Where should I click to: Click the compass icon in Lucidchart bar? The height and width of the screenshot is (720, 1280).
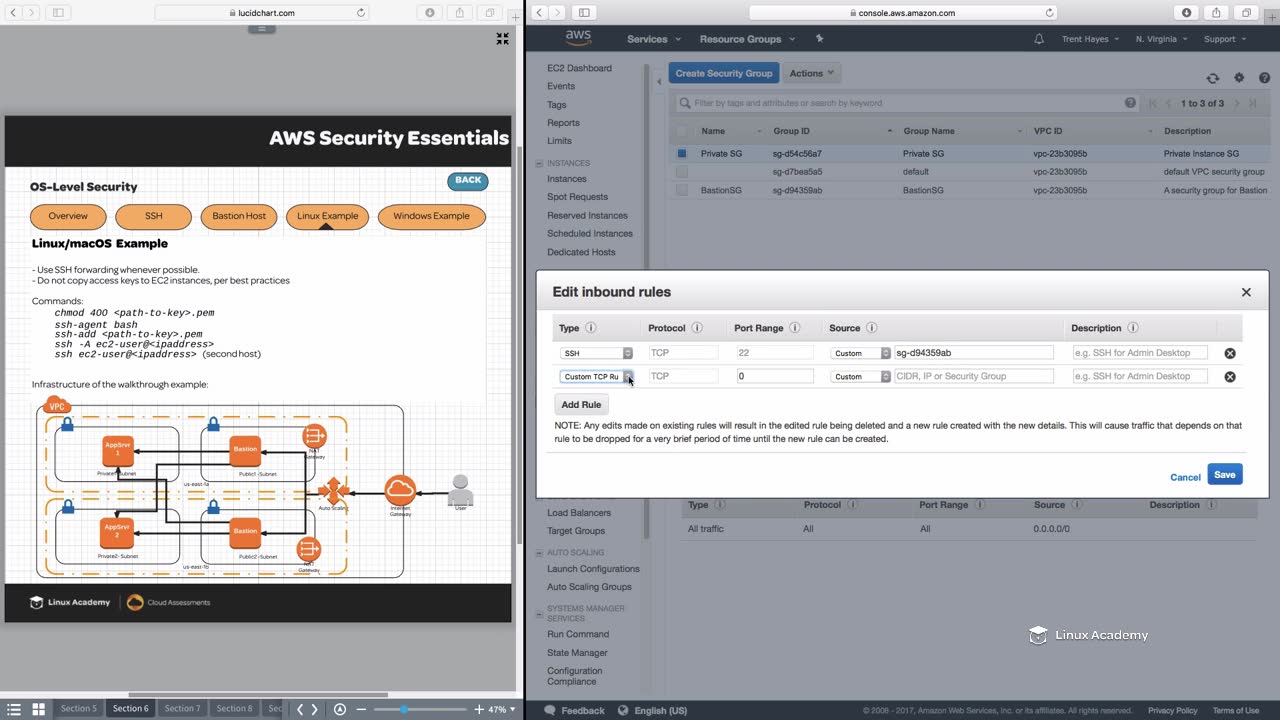[x=340, y=709]
